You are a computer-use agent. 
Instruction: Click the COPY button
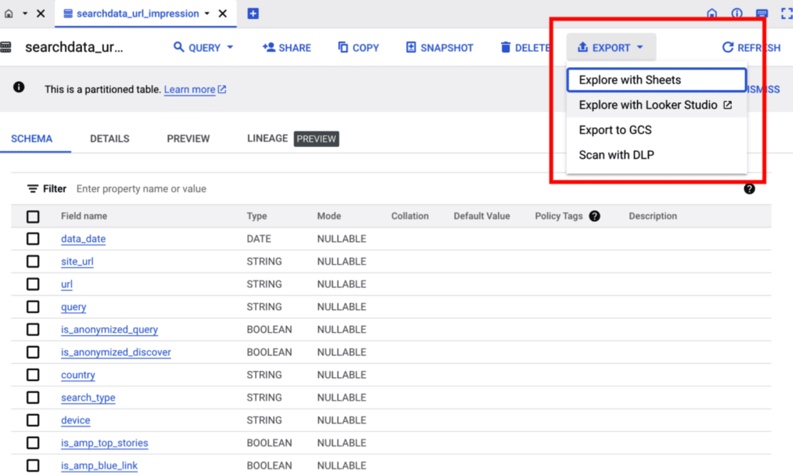pos(358,48)
